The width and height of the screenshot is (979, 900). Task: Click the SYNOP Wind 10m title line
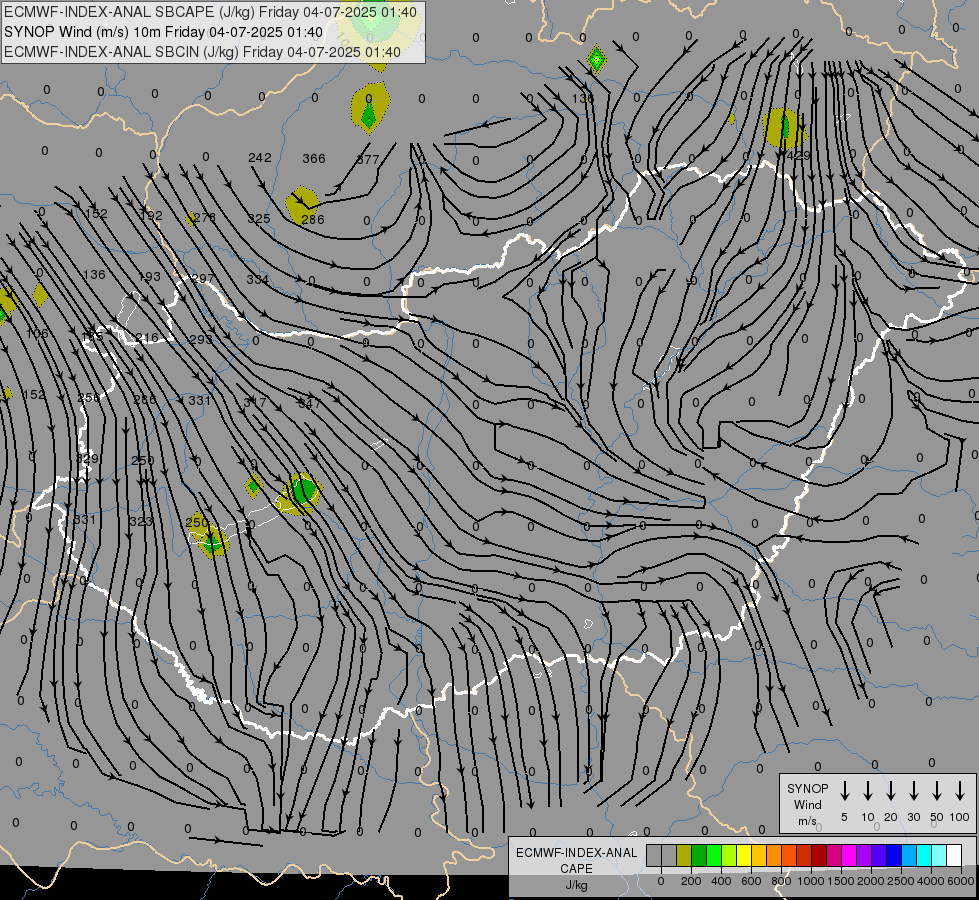[164, 32]
